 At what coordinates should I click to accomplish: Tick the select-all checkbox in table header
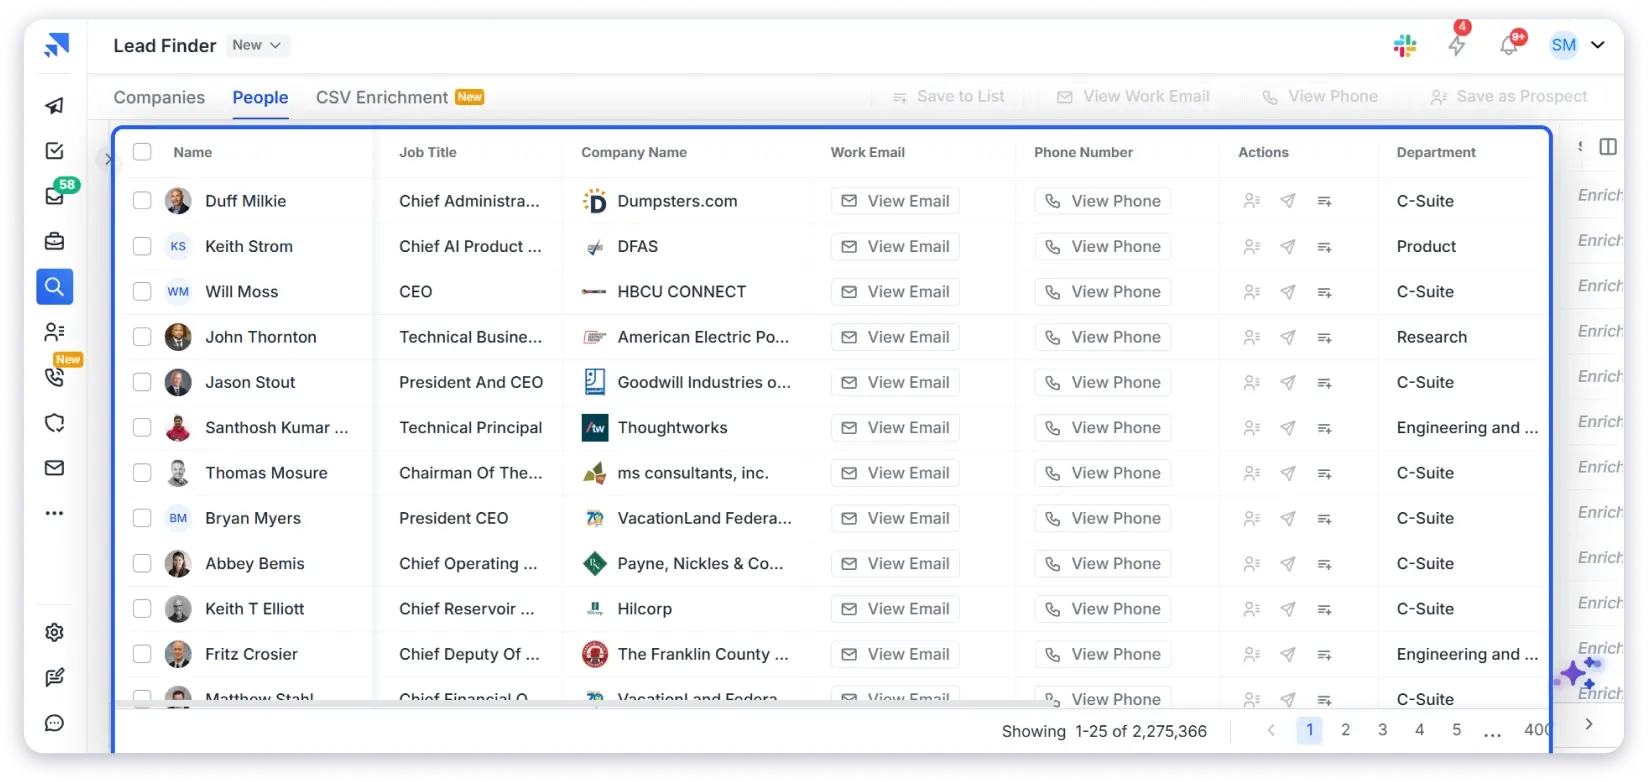[x=142, y=152]
